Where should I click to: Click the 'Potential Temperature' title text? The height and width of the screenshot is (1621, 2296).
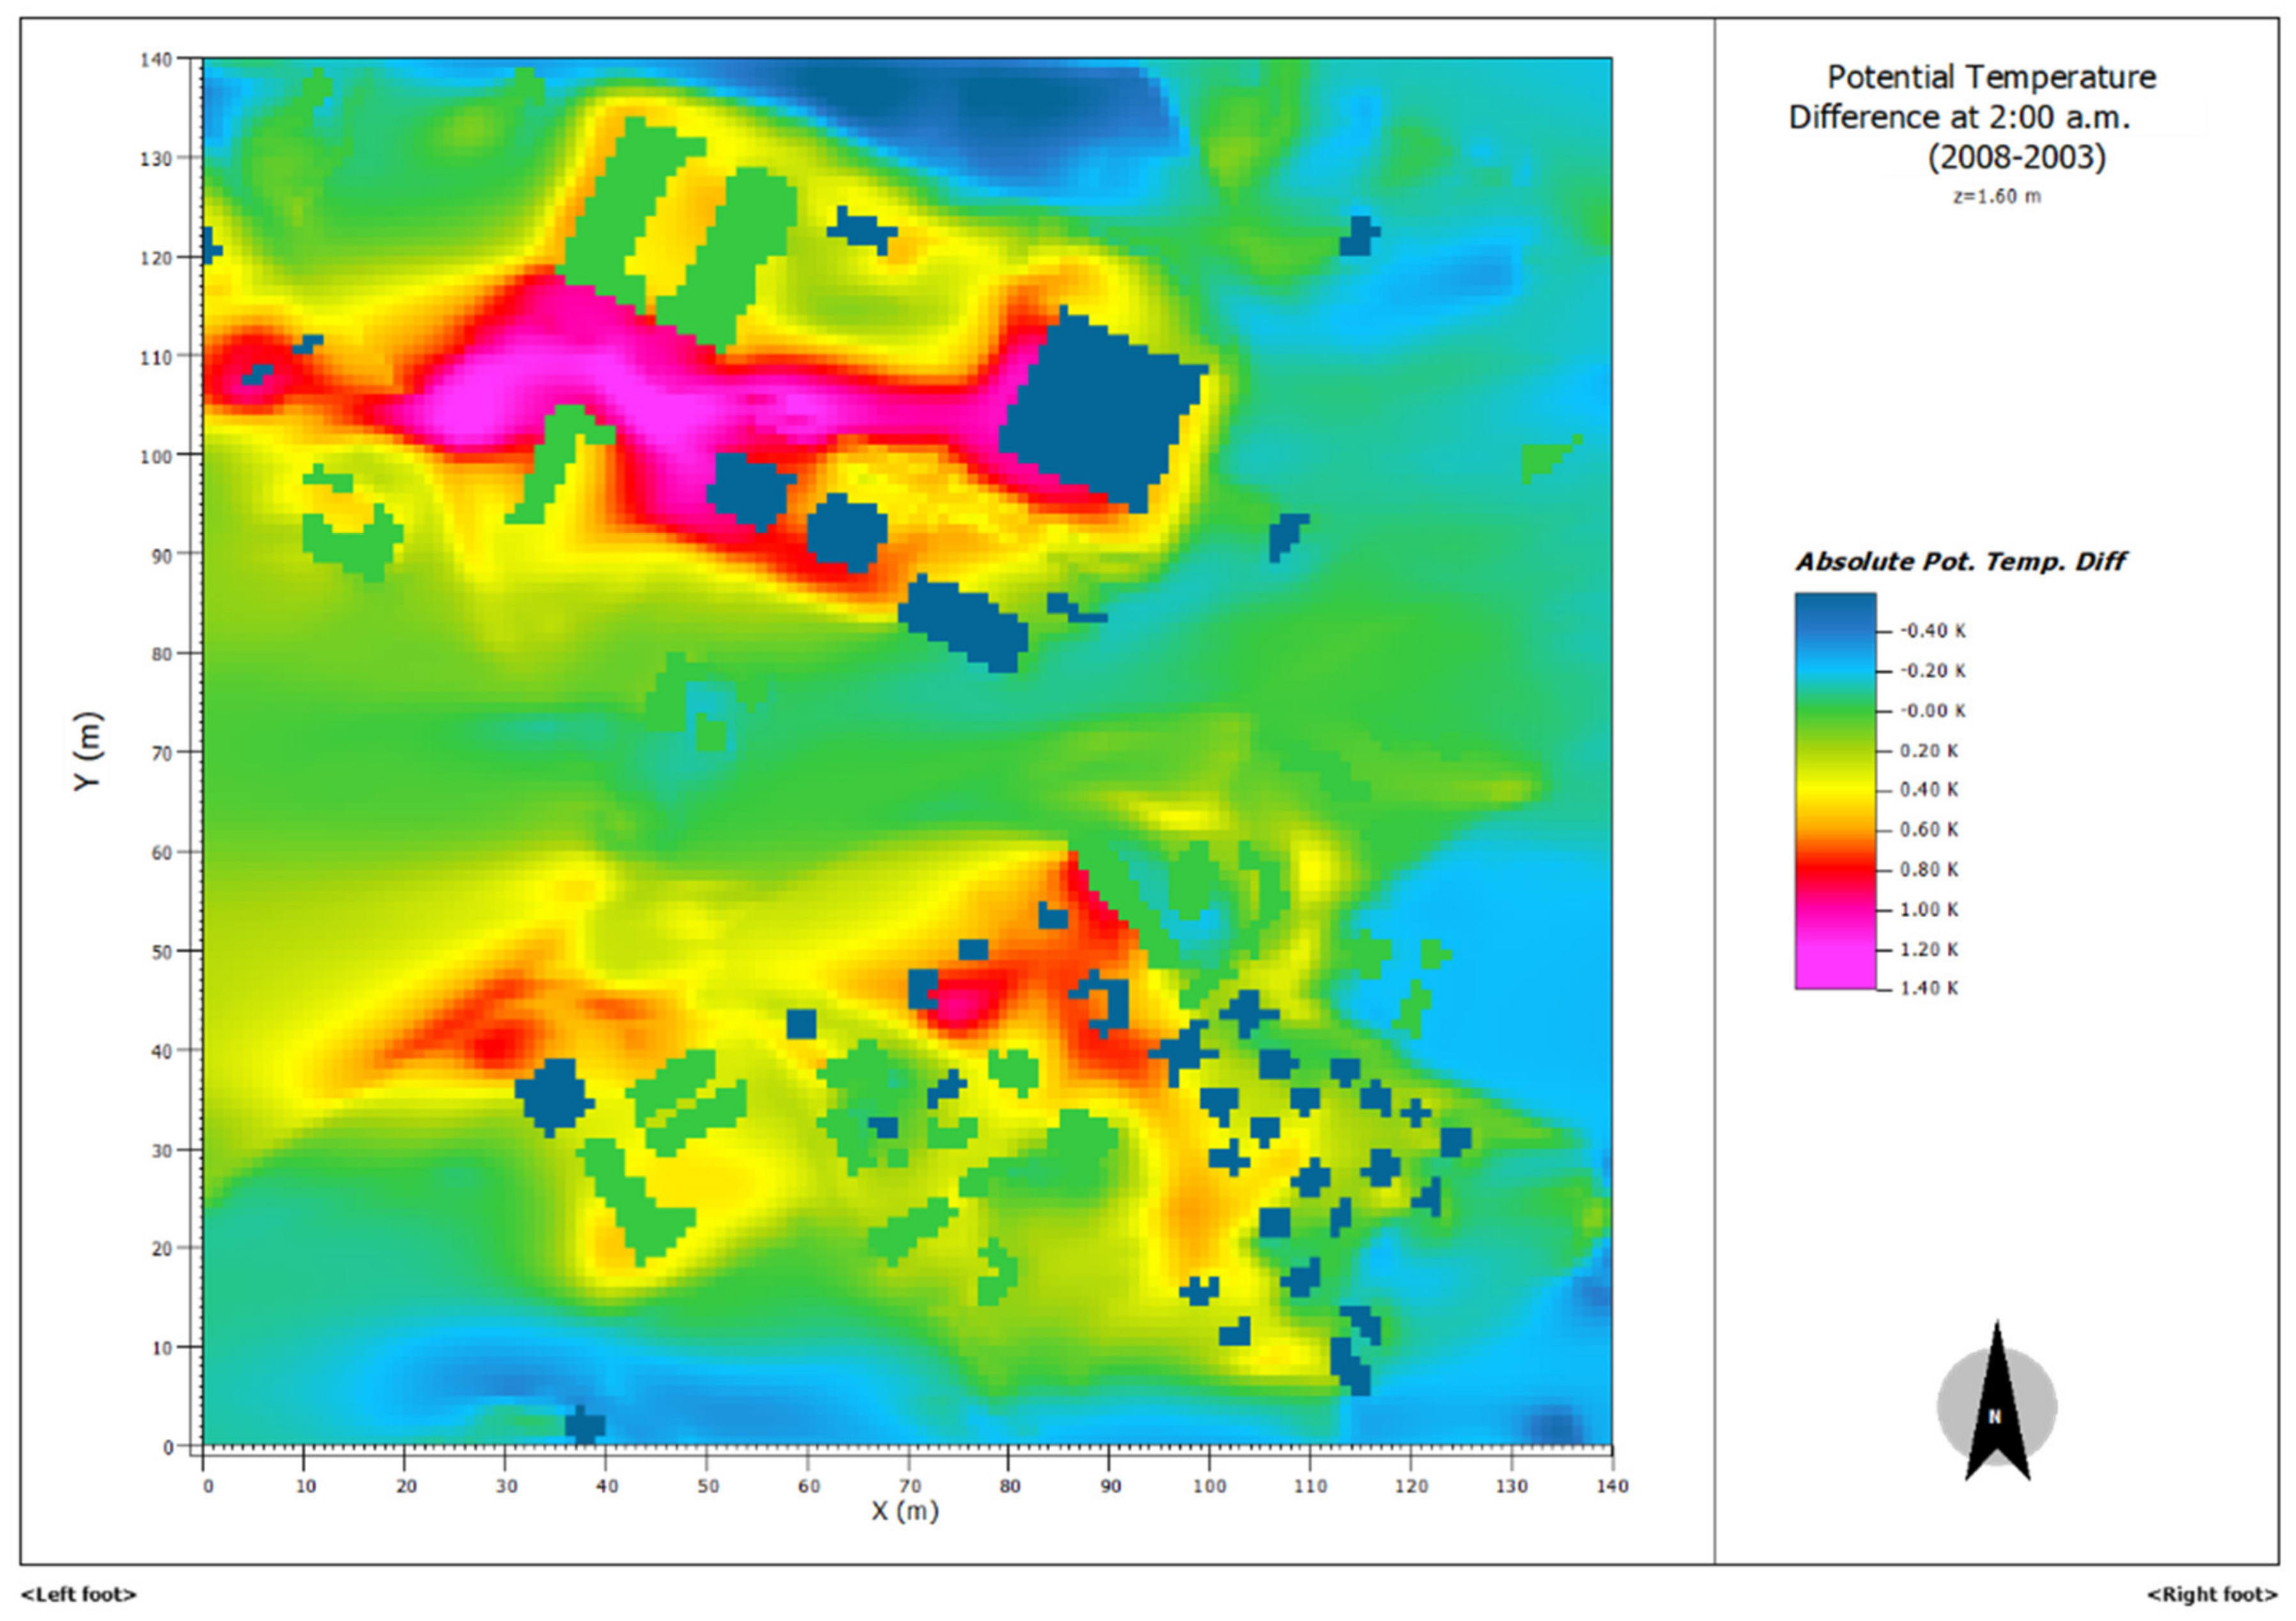(1991, 78)
